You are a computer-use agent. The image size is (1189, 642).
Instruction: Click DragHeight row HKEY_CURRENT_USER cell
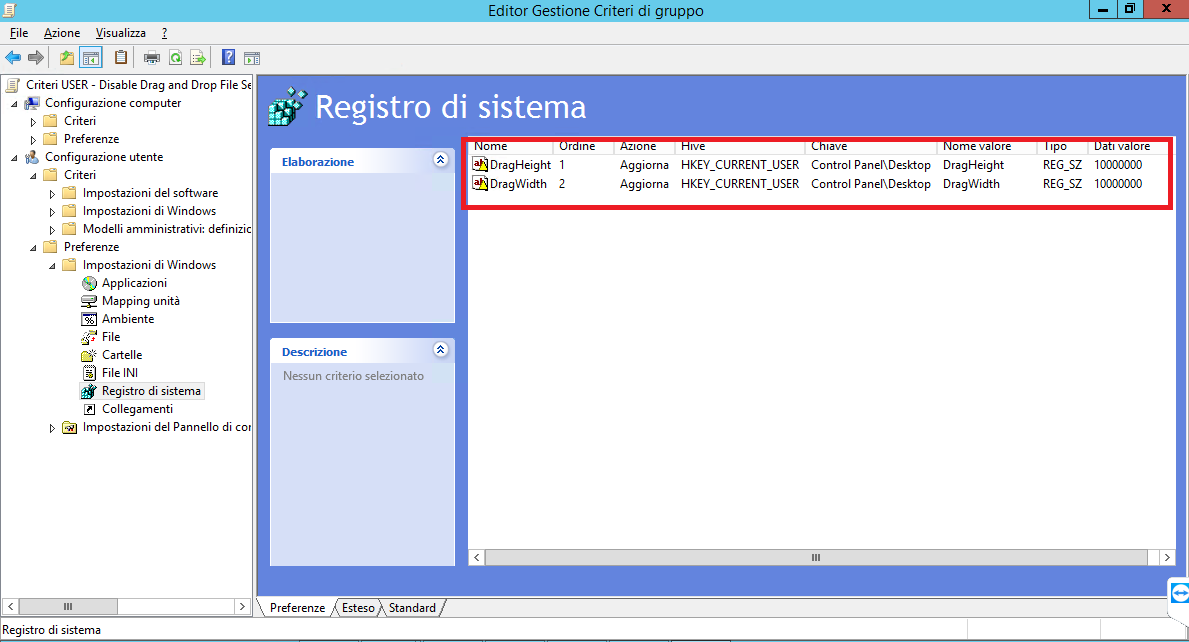click(740, 164)
